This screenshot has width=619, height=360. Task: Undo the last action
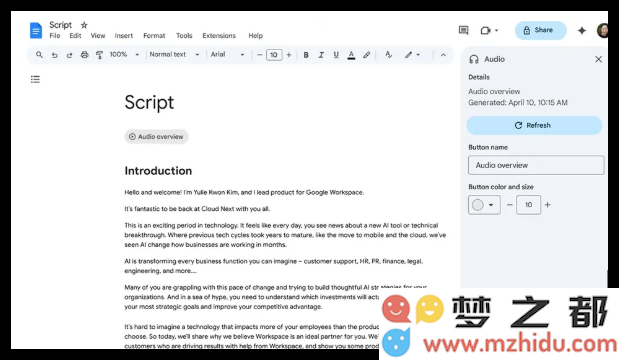click(54, 55)
